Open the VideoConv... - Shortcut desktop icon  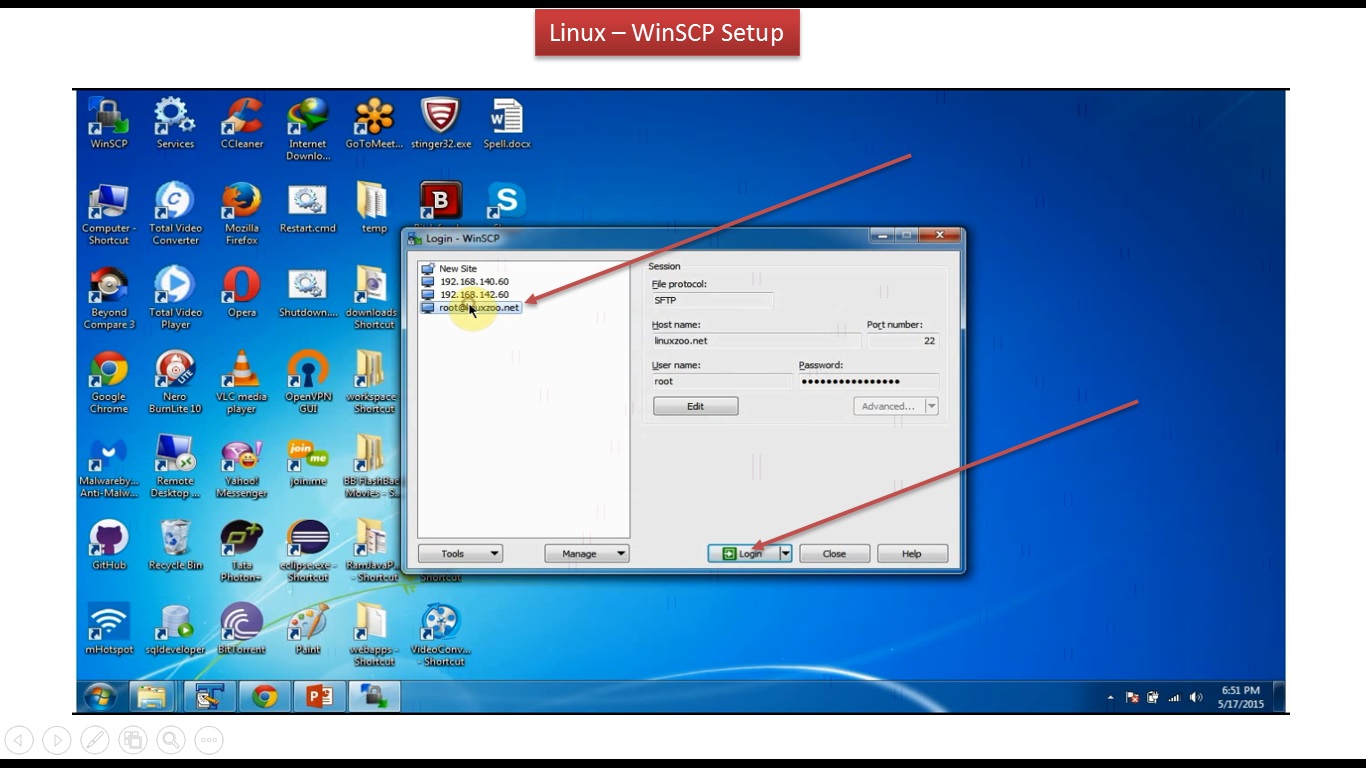tap(441, 635)
